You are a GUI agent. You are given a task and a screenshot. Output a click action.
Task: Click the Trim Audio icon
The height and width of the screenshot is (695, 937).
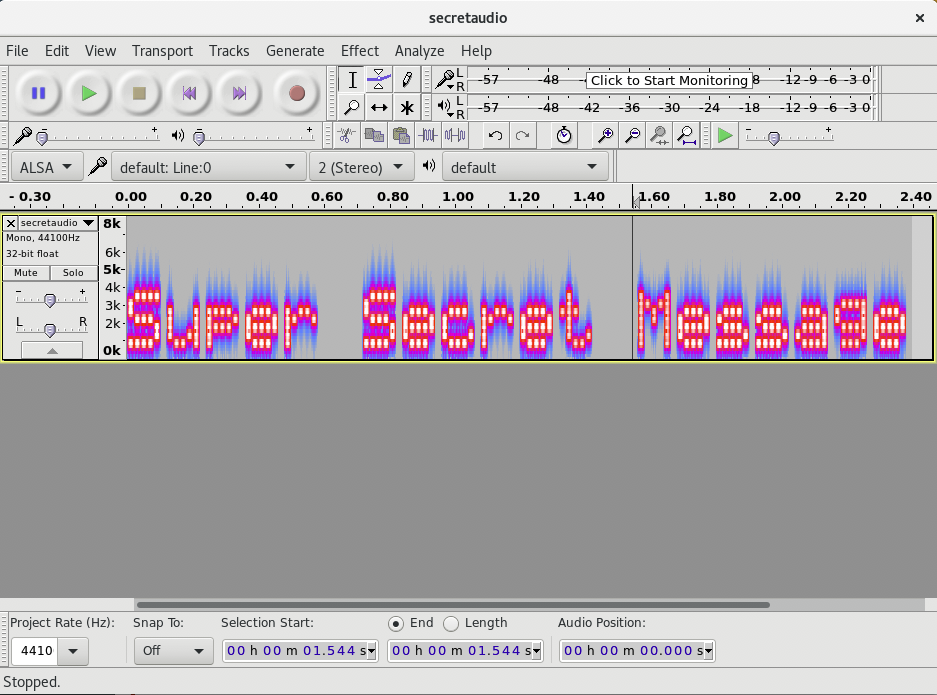pos(428,136)
